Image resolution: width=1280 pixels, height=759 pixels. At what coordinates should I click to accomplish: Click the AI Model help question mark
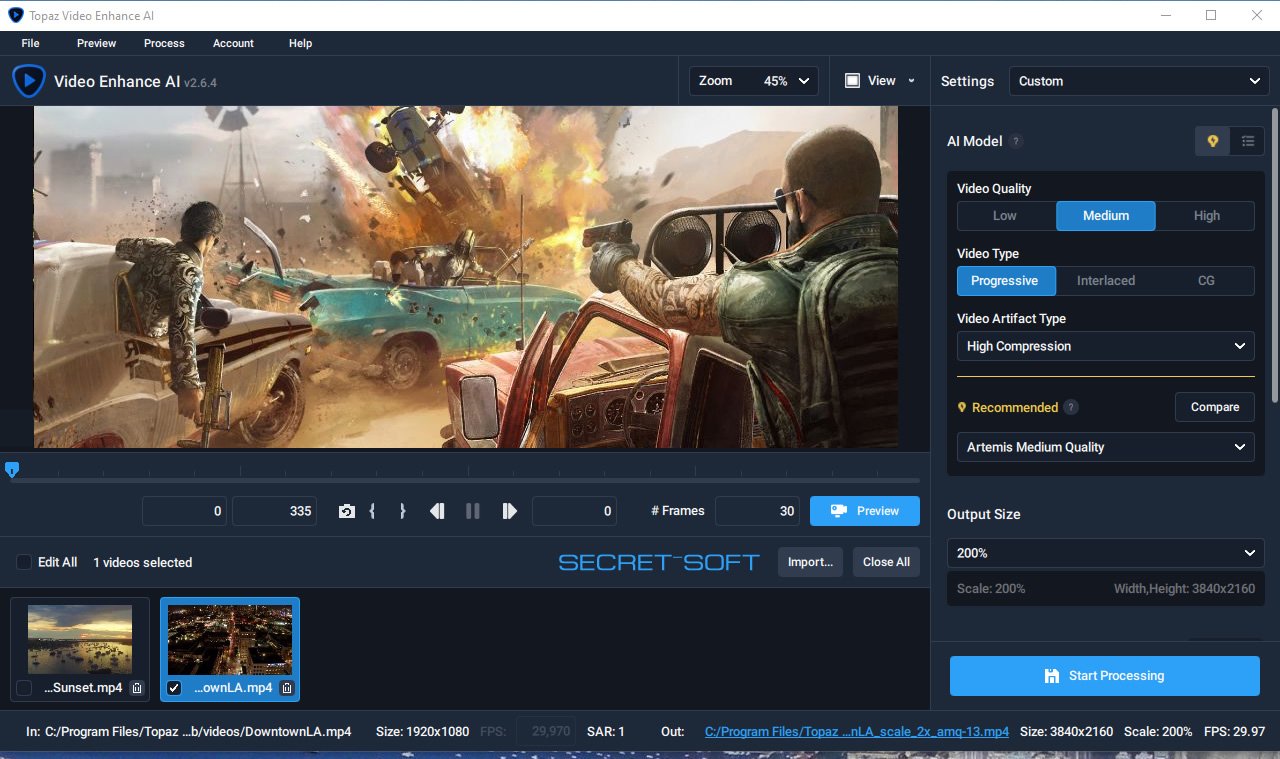tap(1016, 142)
